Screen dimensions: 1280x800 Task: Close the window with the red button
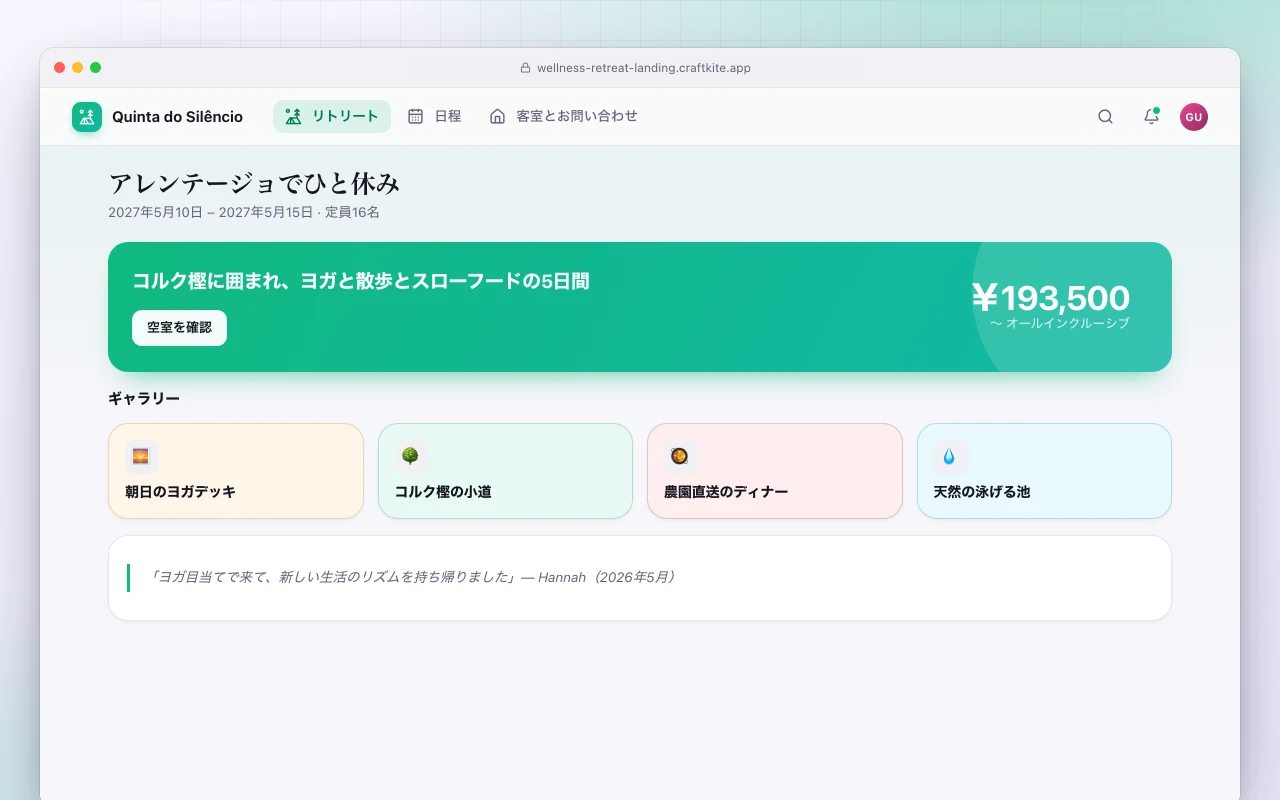point(59,68)
